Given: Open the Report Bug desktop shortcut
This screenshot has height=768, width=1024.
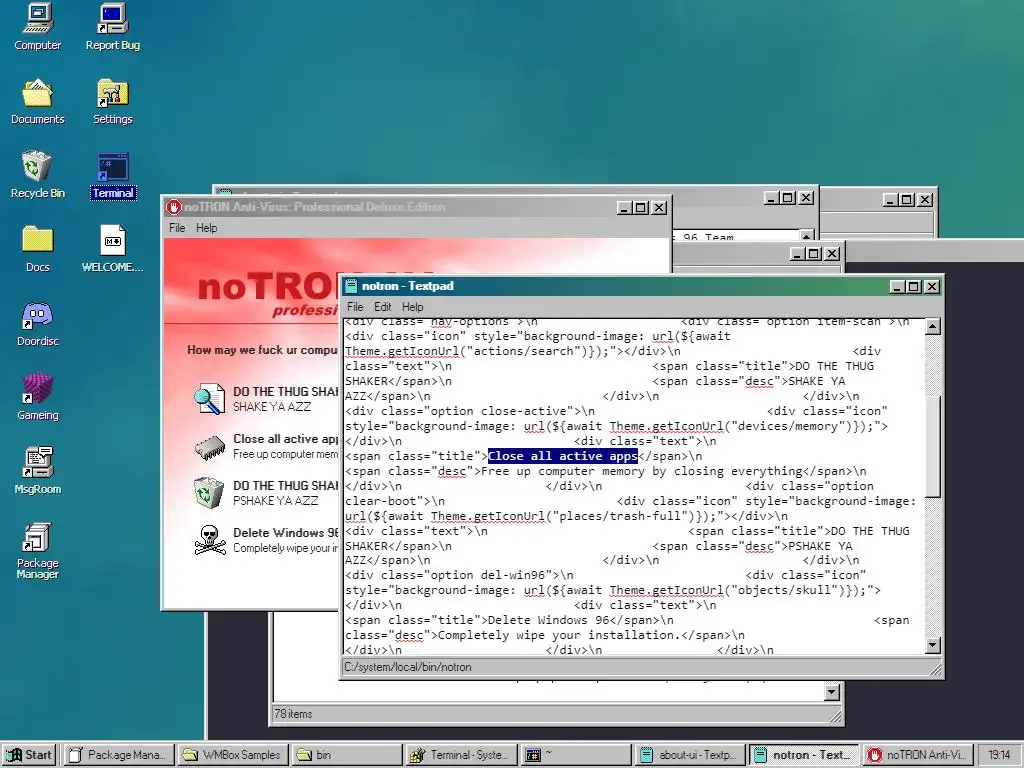Looking at the screenshot, I should click(x=113, y=26).
